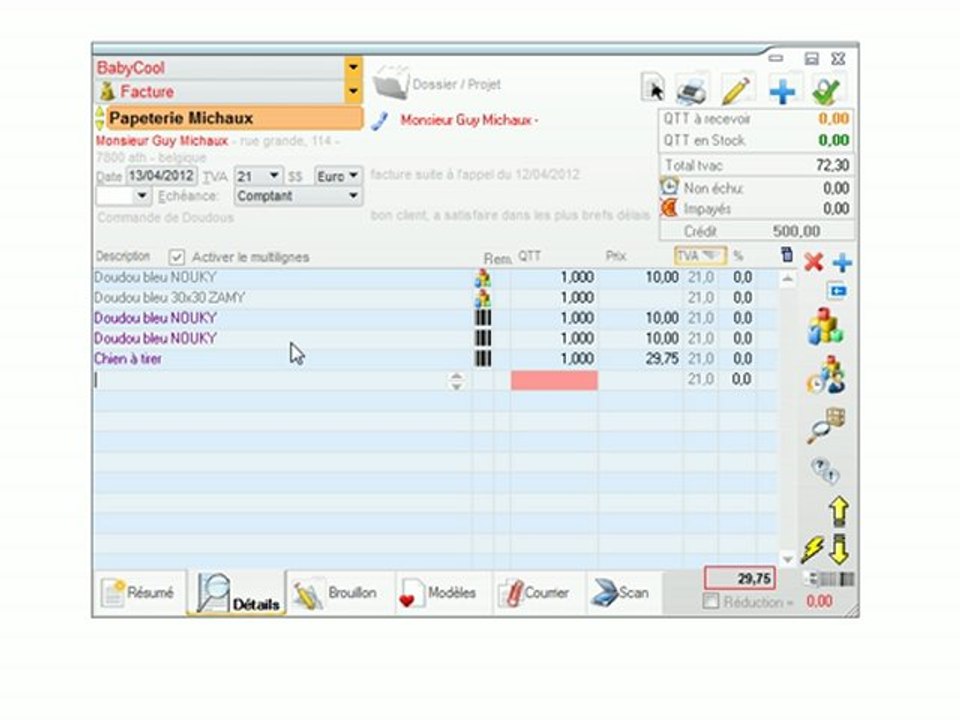Open the Euro currency dropdown
Screen dimensions: 960x720
[353, 176]
